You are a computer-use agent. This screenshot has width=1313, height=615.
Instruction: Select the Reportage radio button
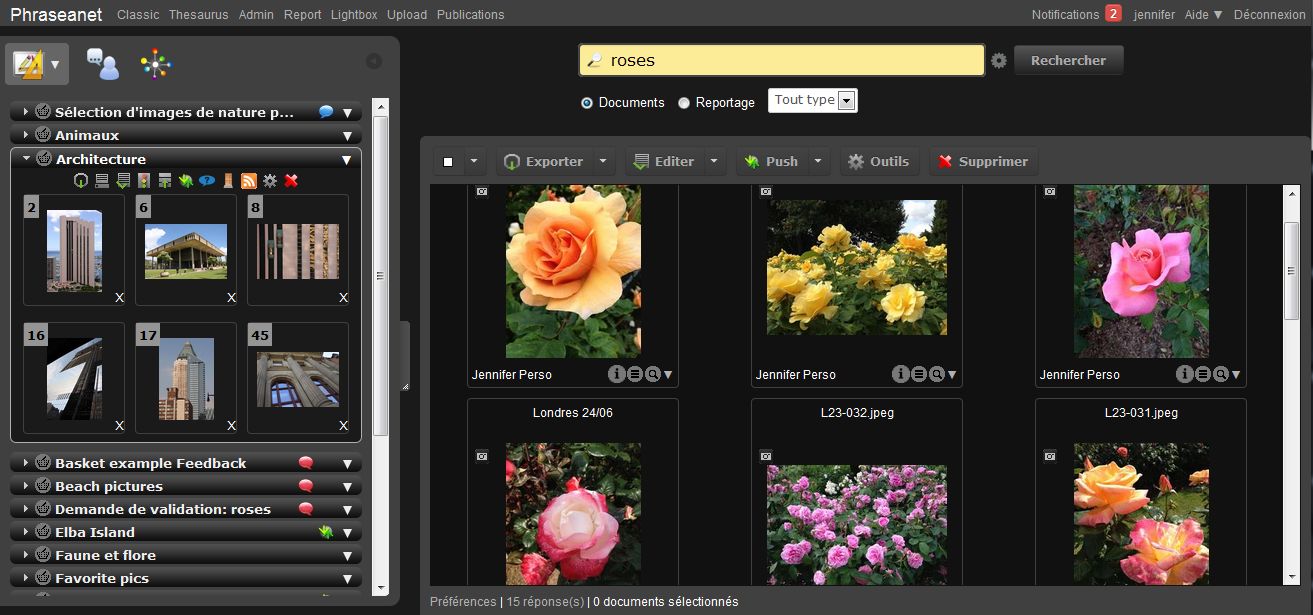[685, 102]
